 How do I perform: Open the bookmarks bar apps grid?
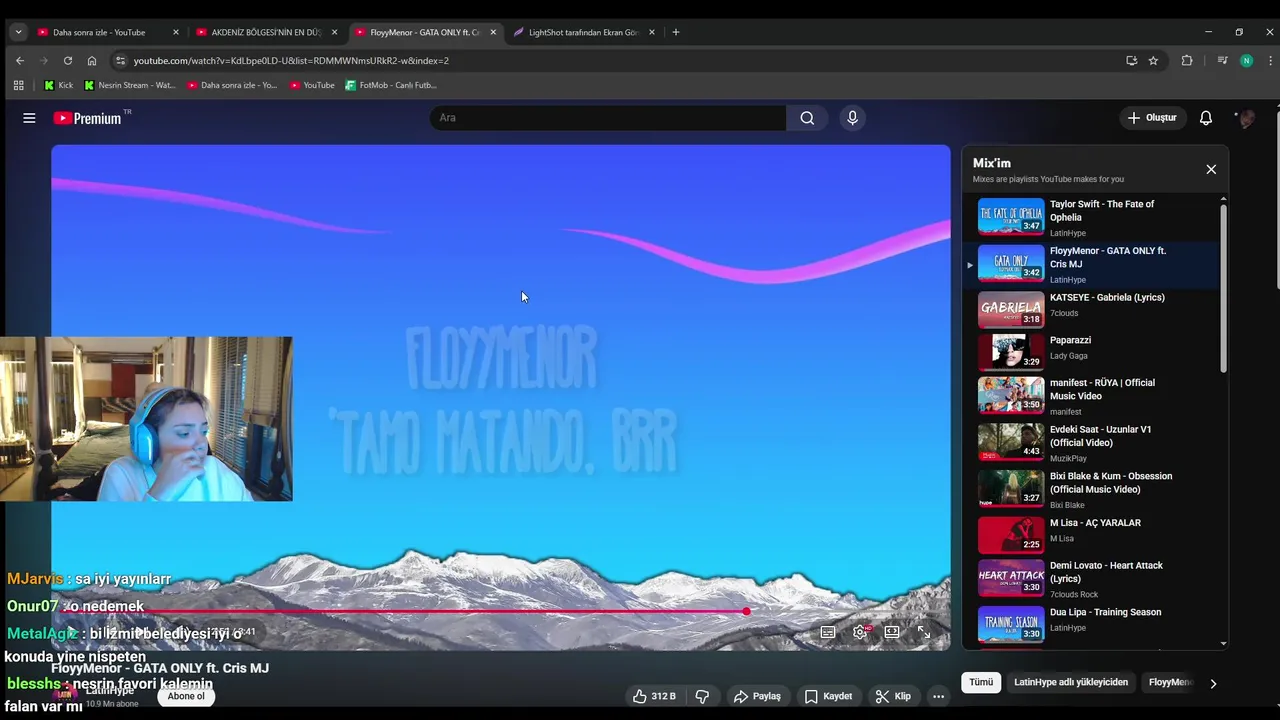tap(18, 85)
